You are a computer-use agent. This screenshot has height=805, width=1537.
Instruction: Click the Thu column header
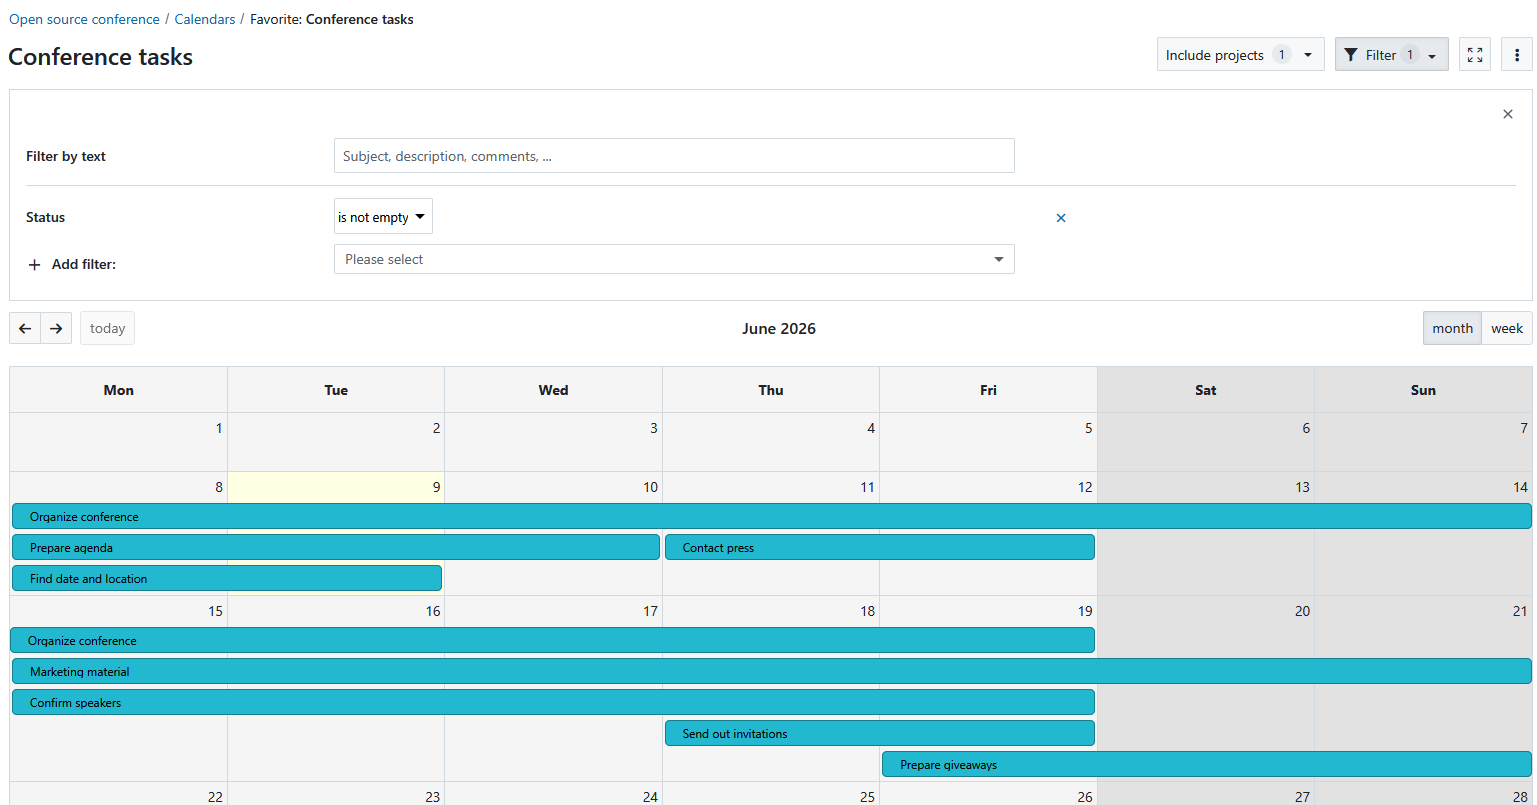point(771,390)
